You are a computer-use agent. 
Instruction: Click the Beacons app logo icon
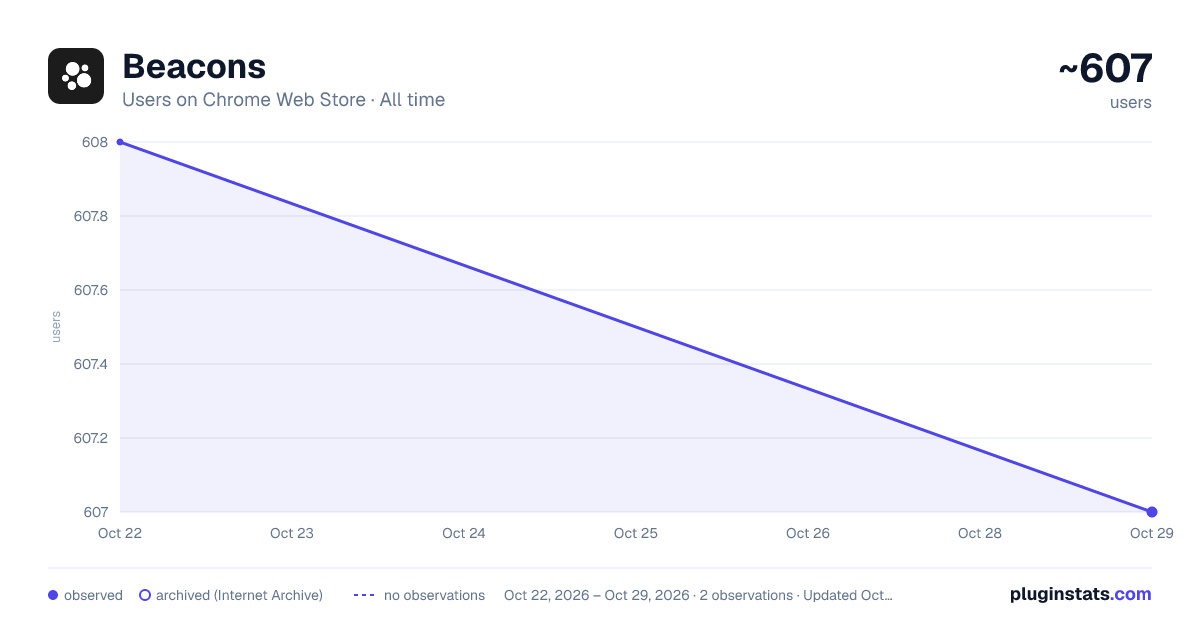76,76
